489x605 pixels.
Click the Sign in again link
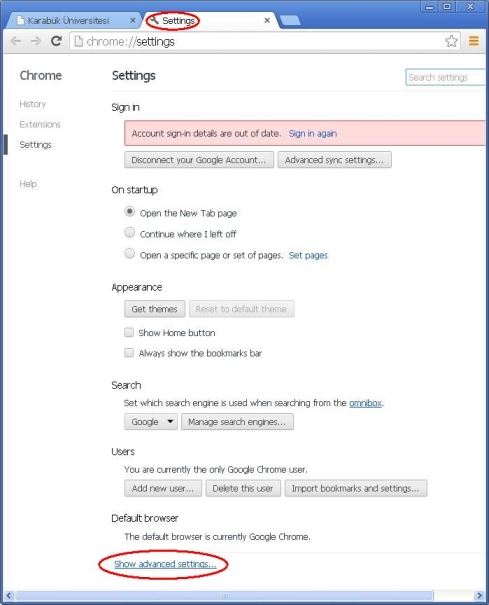(313, 134)
